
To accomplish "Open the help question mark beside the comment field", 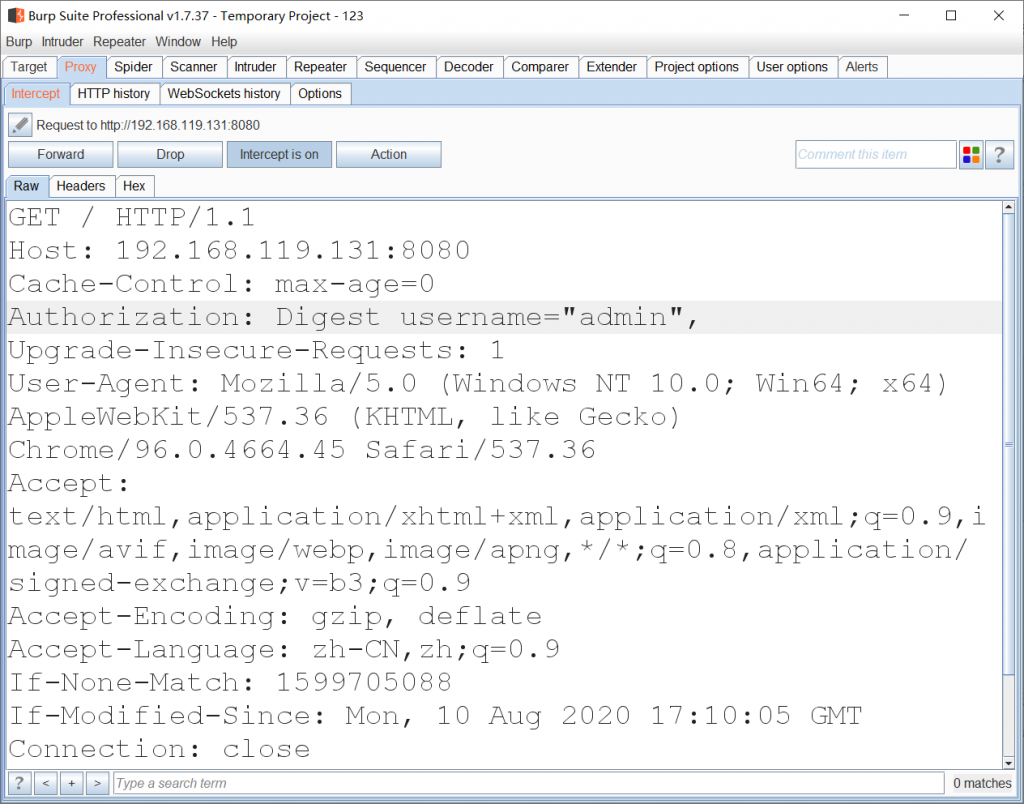I will [x=999, y=155].
